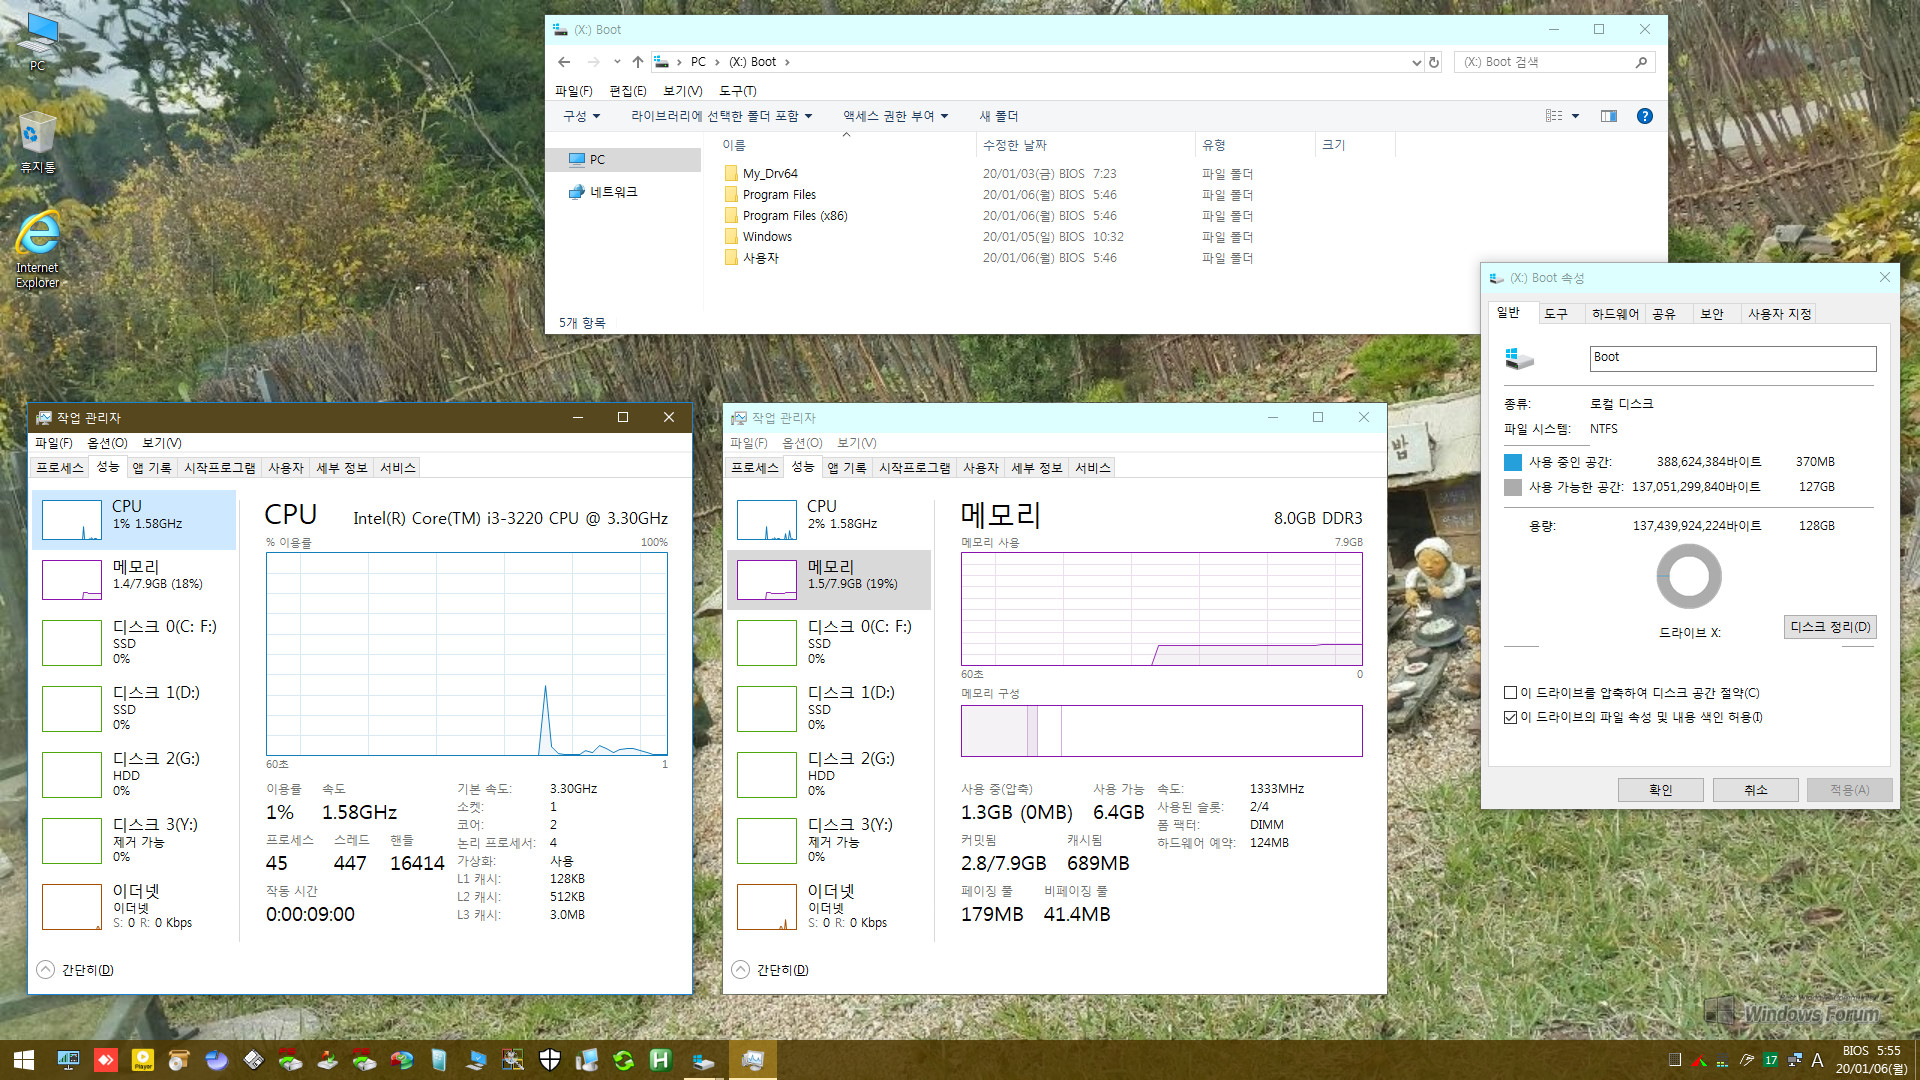Toggle the explorer preview pane icon
Screen dimensions: 1920x1080
1609,116
